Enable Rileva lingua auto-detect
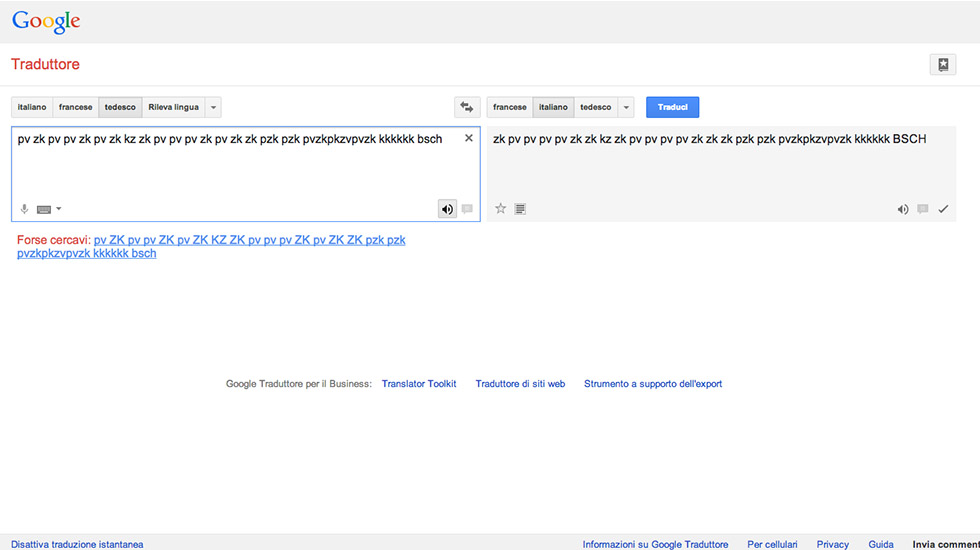 173,107
